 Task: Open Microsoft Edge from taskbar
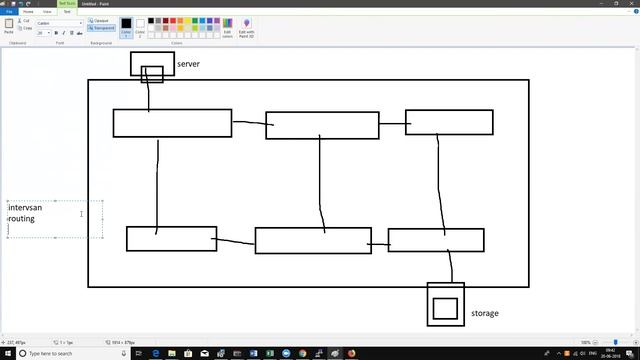(156, 353)
